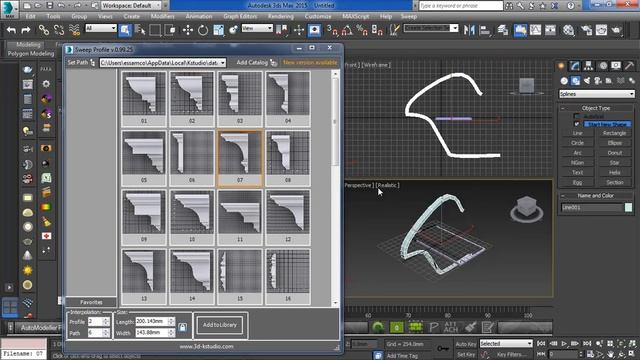Screen dimensions: 640x360
Task: Open the Curve Editor icon
Action: coord(536,30)
